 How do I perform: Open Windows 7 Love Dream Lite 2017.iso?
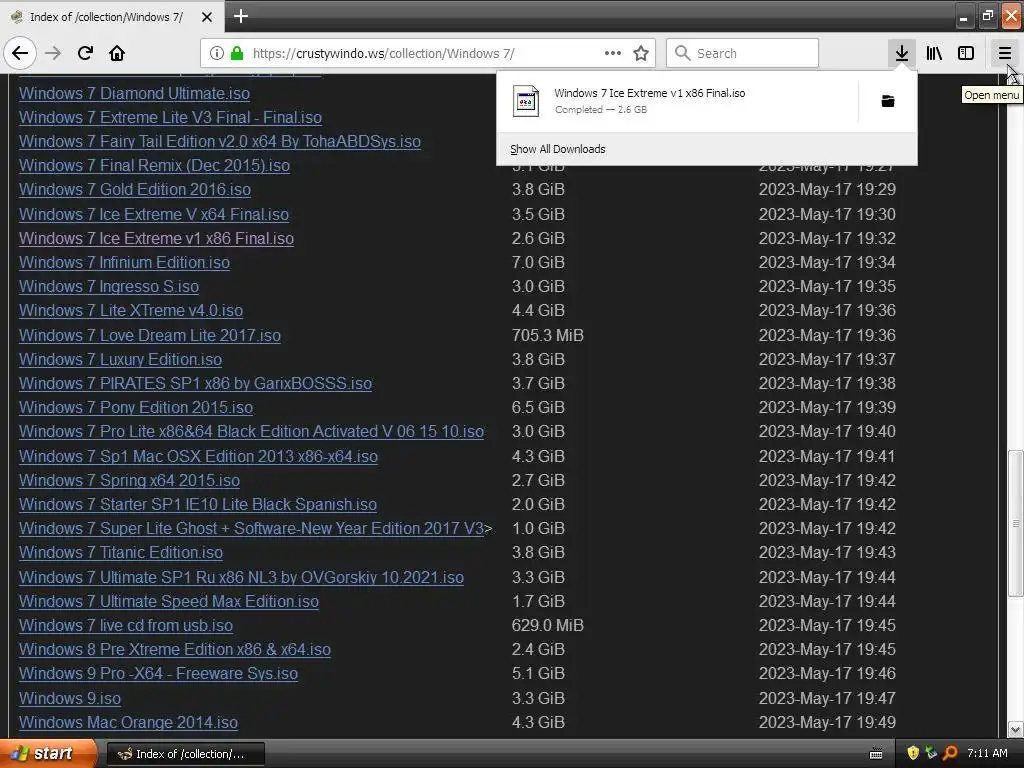150,336
